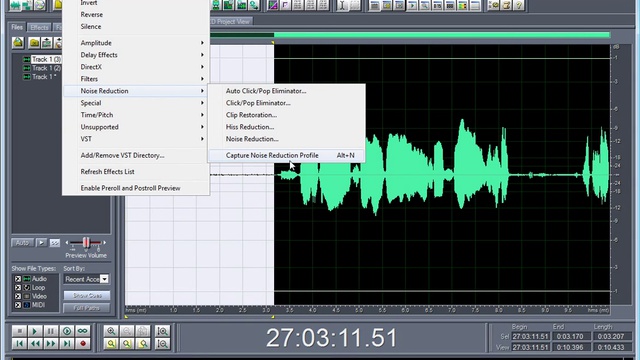The height and width of the screenshot is (360, 640).
Task: Click the Rewind double-arrow button
Action: tap(35, 344)
